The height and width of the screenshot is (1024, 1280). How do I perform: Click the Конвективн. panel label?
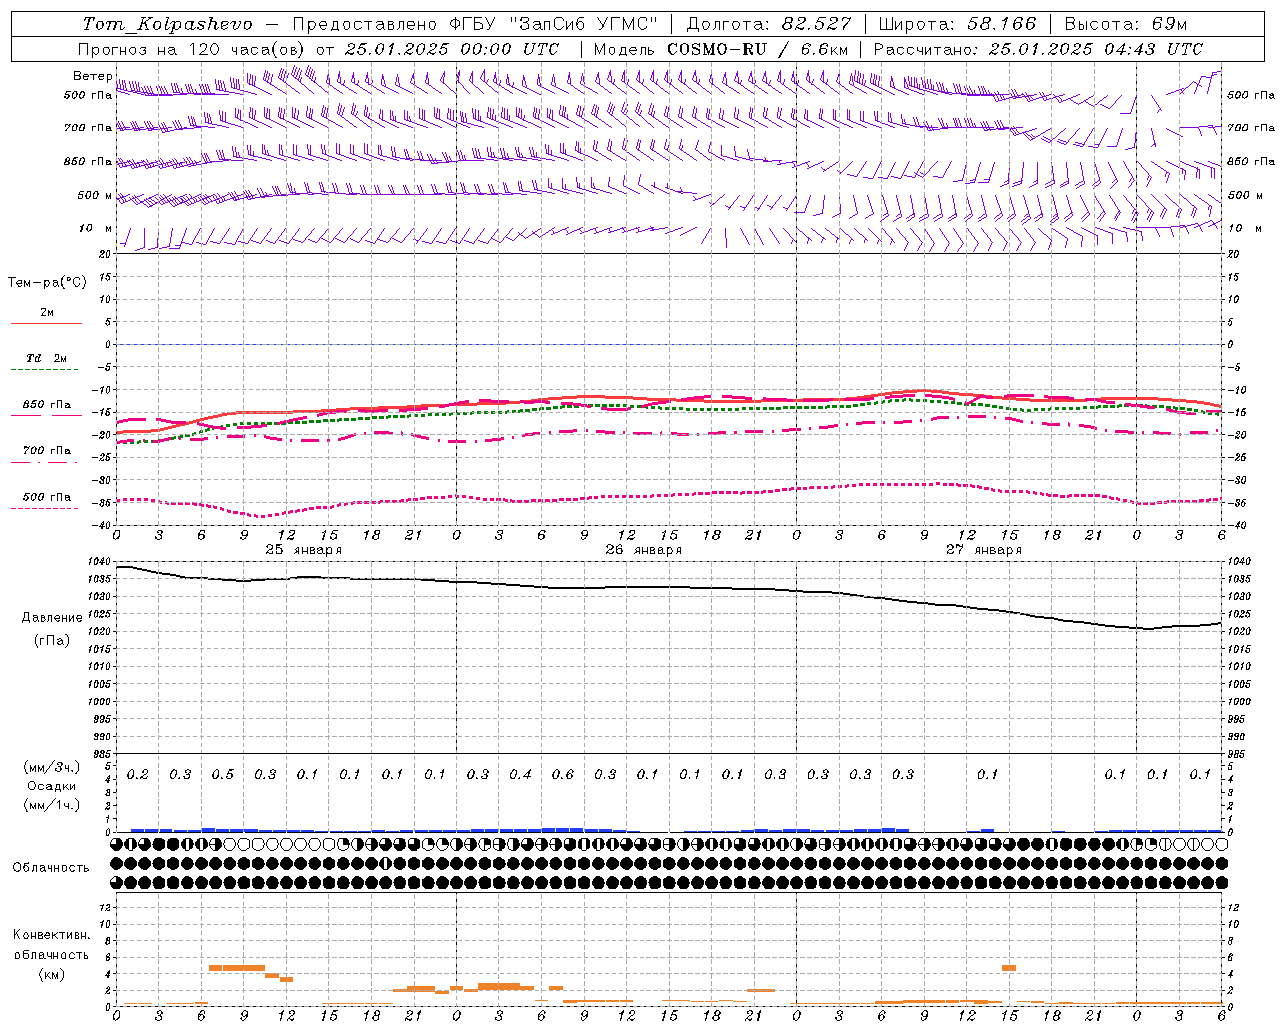pos(51,935)
